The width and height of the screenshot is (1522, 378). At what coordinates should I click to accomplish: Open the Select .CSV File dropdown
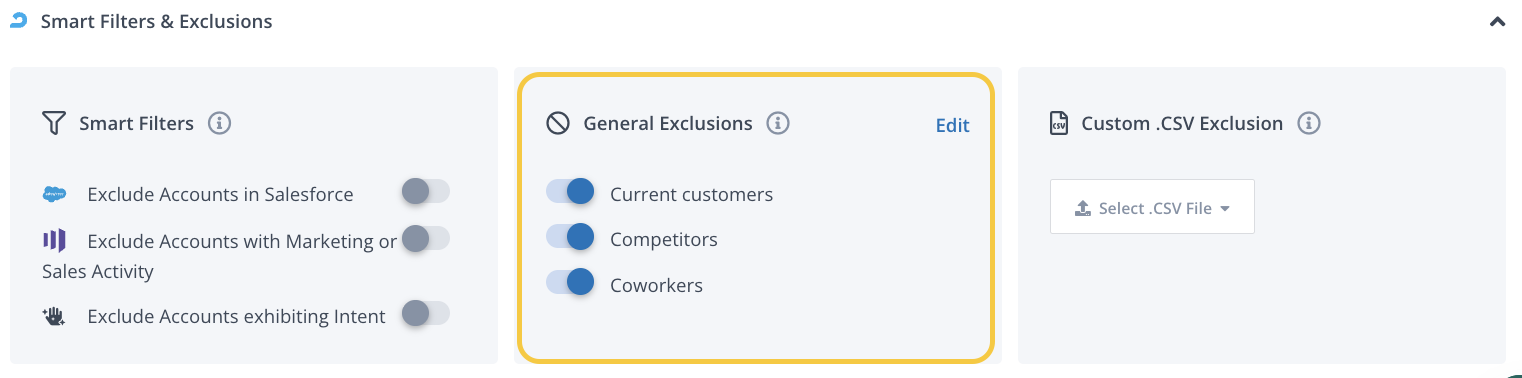tap(1152, 207)
